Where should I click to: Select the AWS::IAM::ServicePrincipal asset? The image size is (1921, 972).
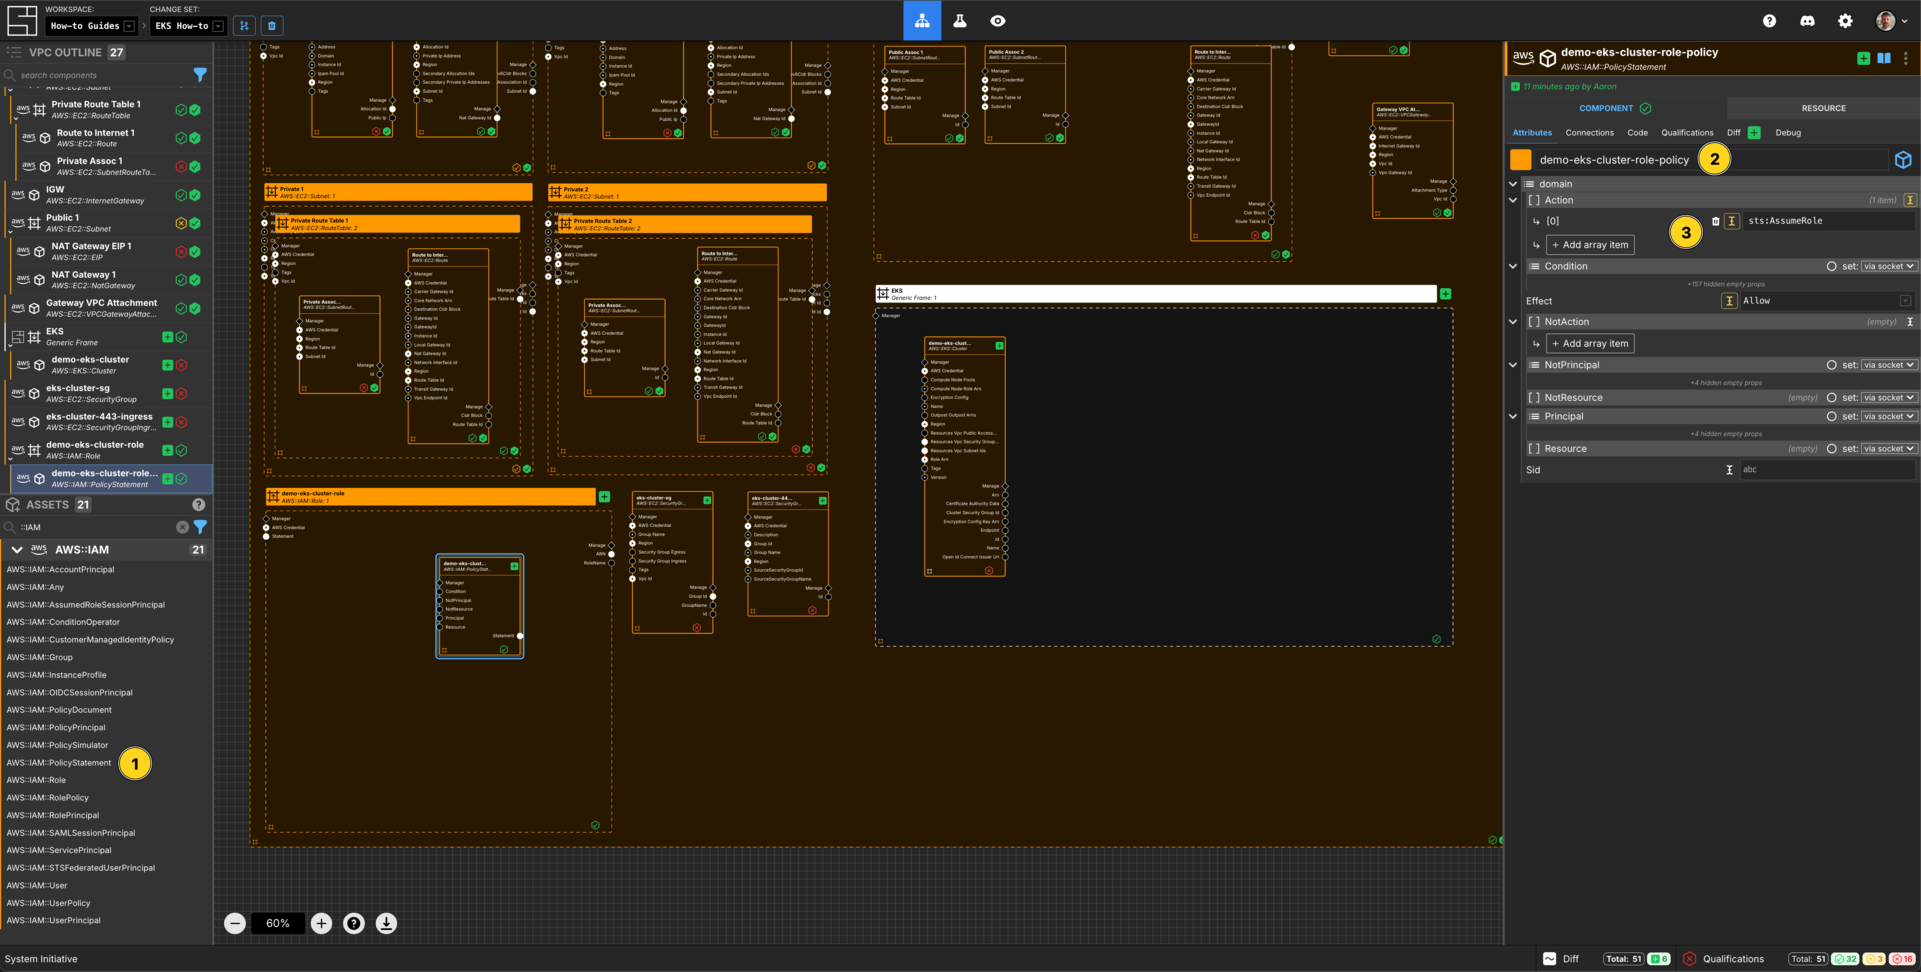59,850
